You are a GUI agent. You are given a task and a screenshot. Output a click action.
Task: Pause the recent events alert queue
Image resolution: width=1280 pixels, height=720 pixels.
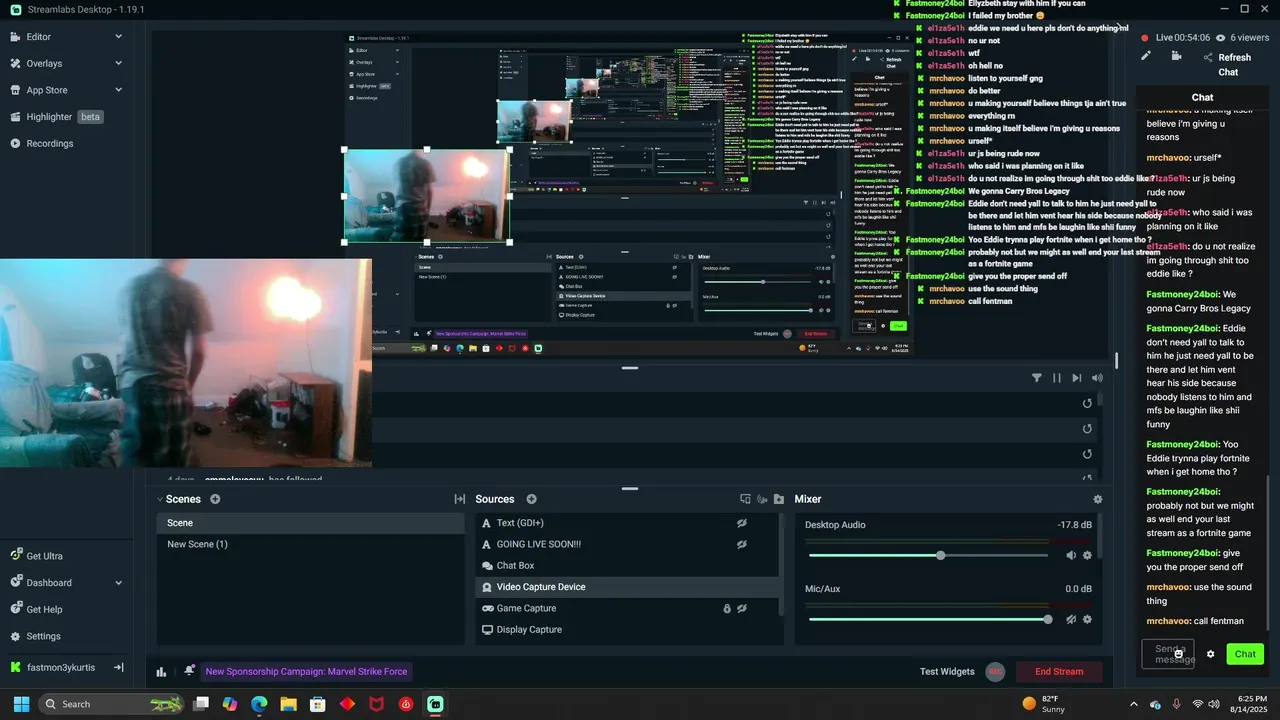(1057, 378)
